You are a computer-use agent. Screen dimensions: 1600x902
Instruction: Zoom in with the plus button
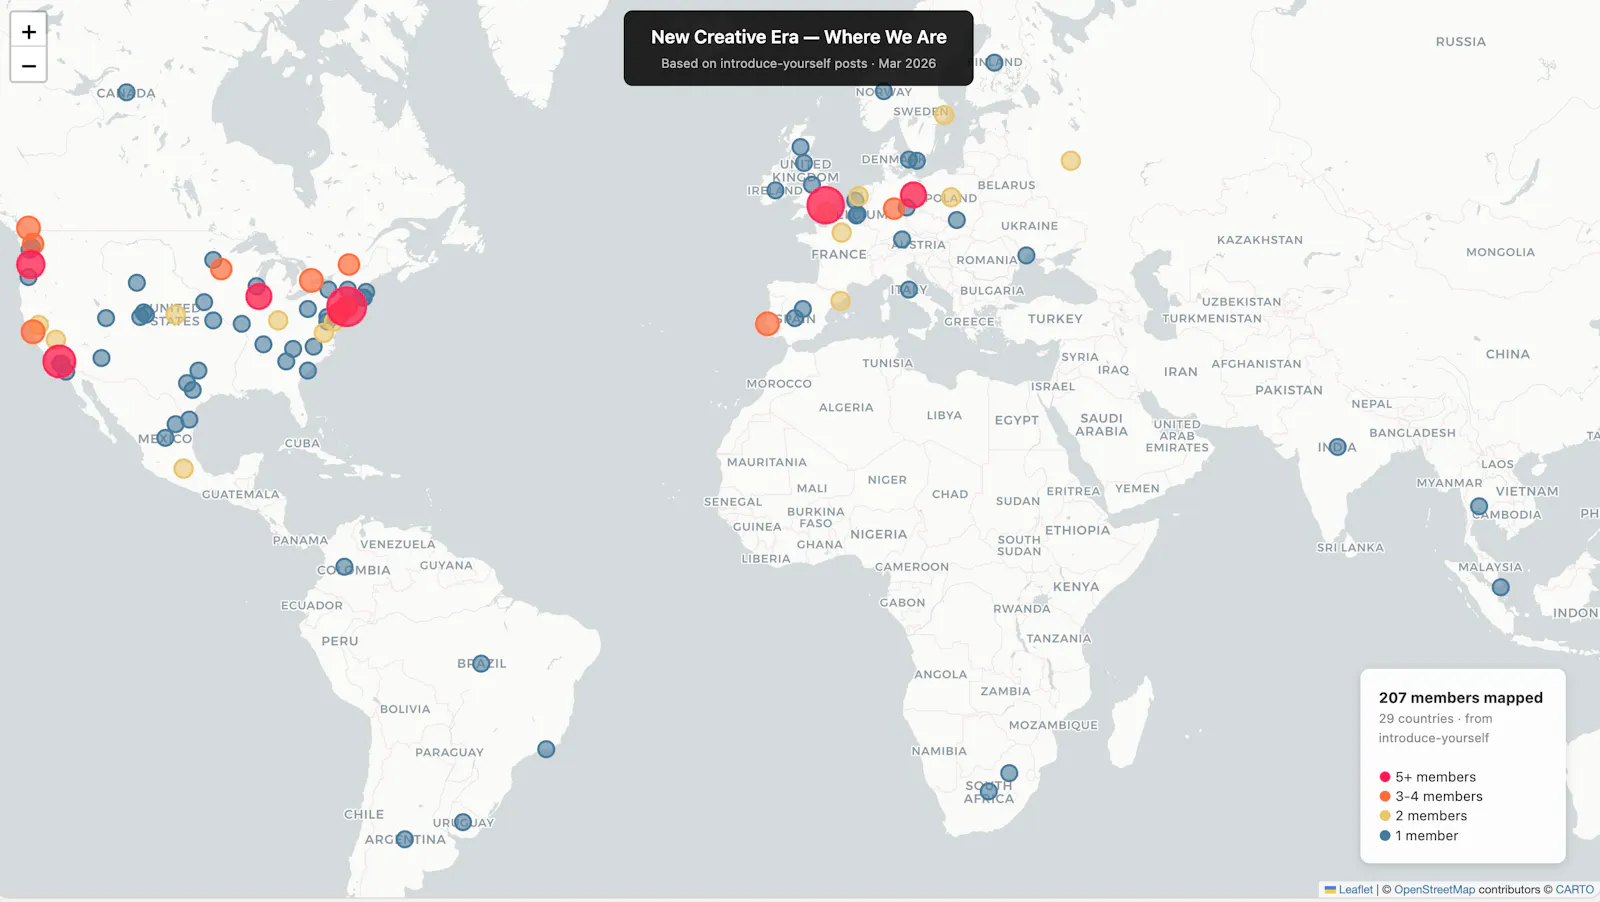click(x=29, y=32)
